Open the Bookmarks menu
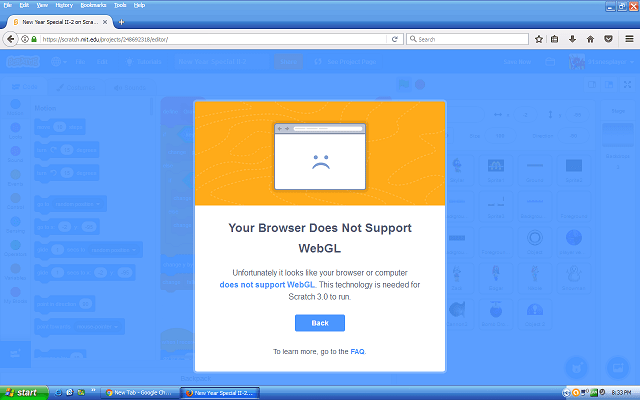 93,5
